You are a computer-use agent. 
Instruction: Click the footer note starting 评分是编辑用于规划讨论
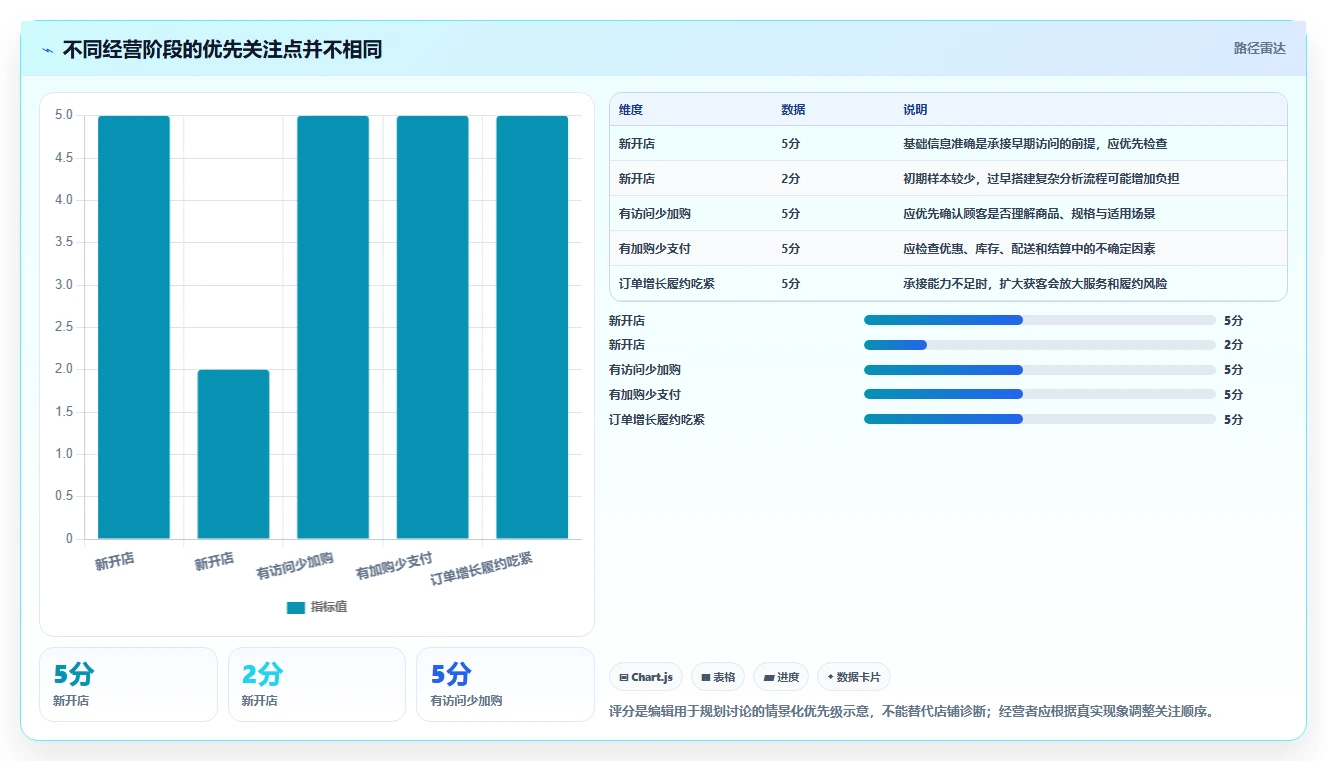tap(910, 712)
